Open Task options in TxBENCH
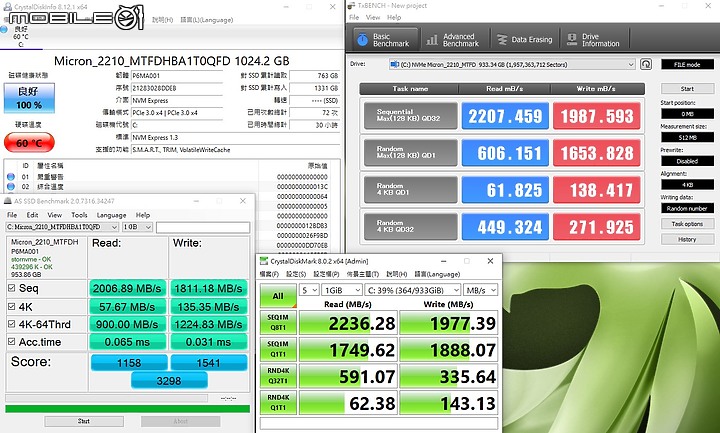The height and width of the screenshot is (433, 720). click(x=687, y=224)
